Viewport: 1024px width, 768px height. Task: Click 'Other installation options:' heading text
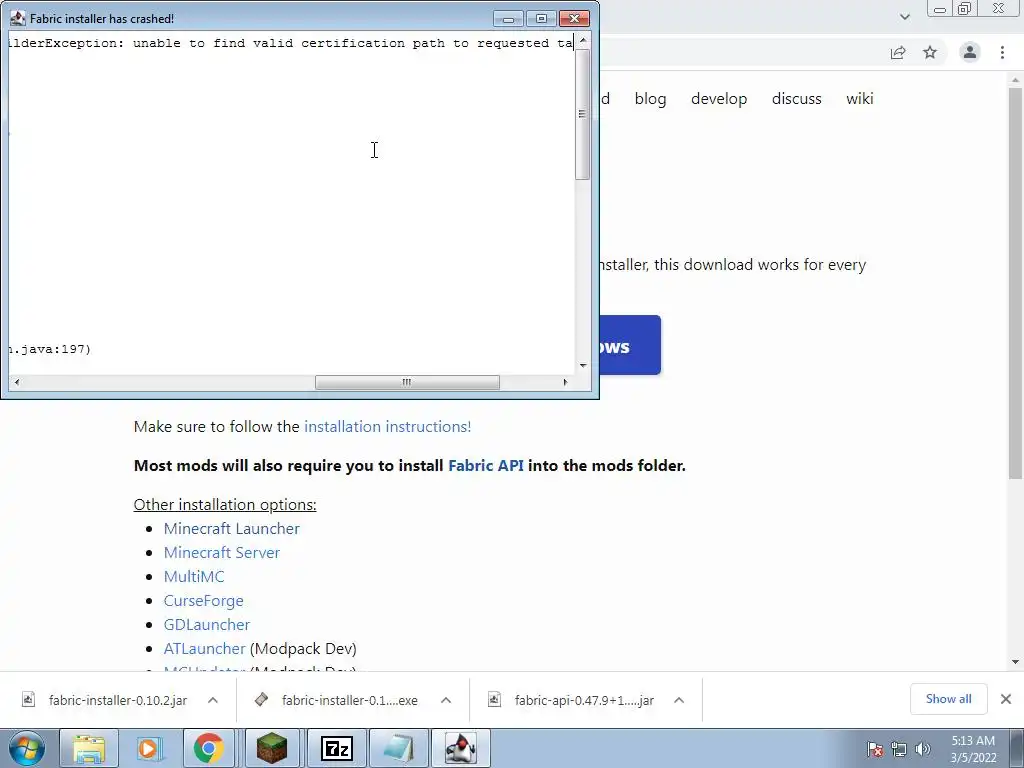click(225, 505)
